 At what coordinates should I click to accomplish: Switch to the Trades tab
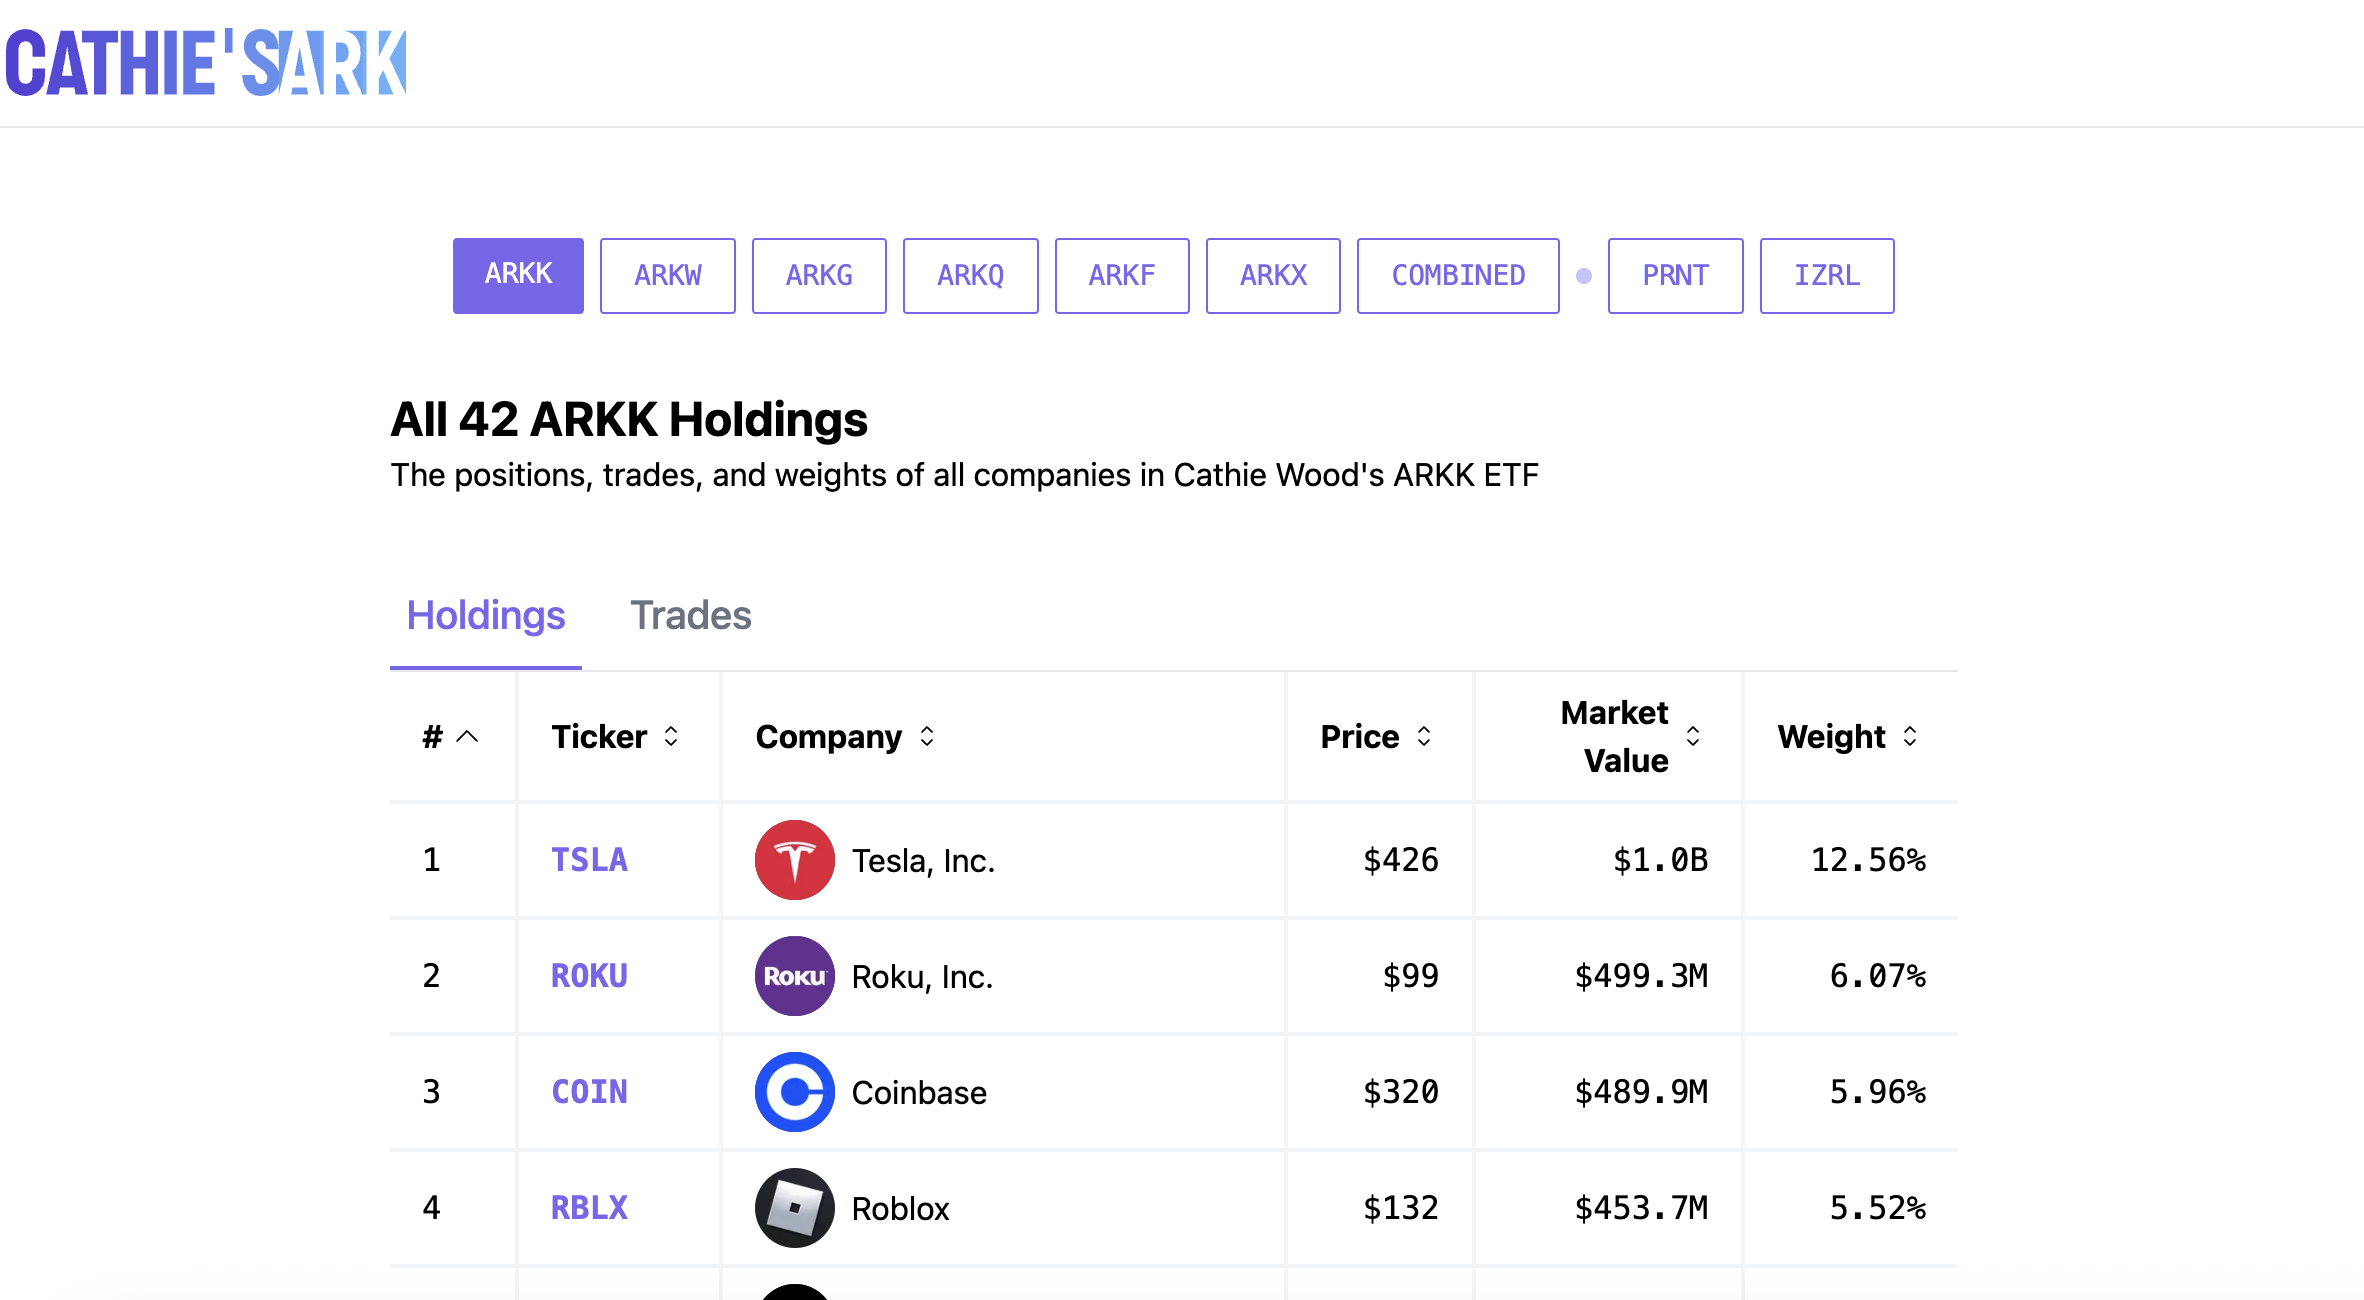point(690,615)
